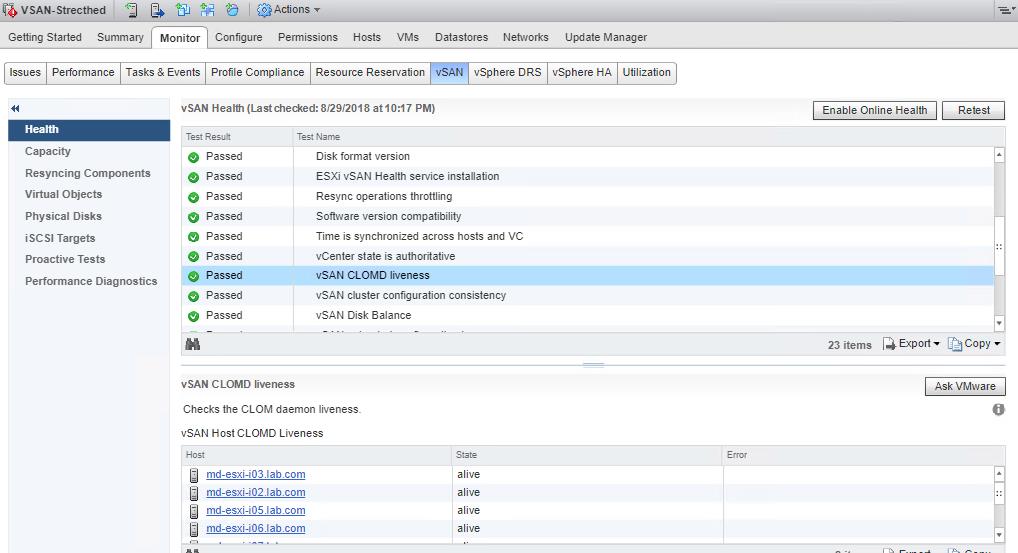The width and height of the screenshot is (1018, 553).
Task: Select the vCenter state is authoritative row
Action: (x=588, y=256)
